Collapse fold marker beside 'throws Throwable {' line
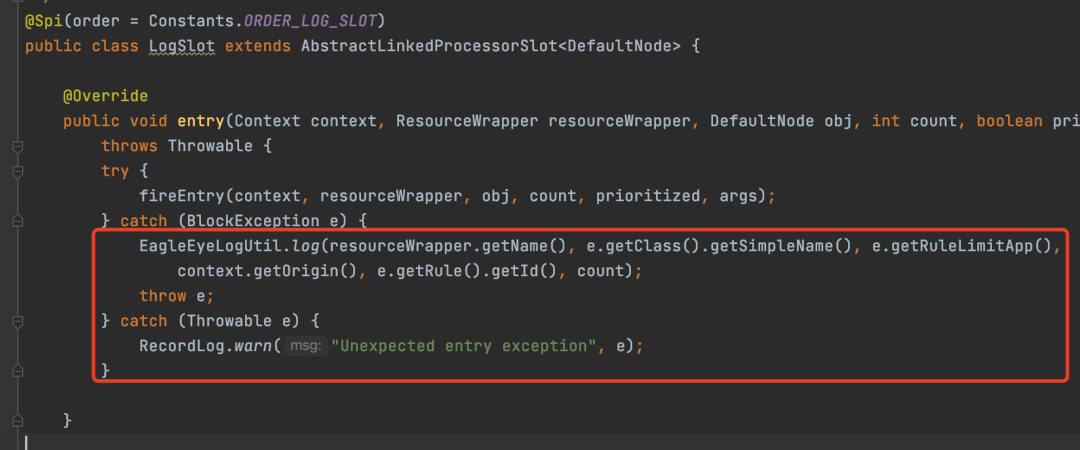 click(x=18, y=146)
